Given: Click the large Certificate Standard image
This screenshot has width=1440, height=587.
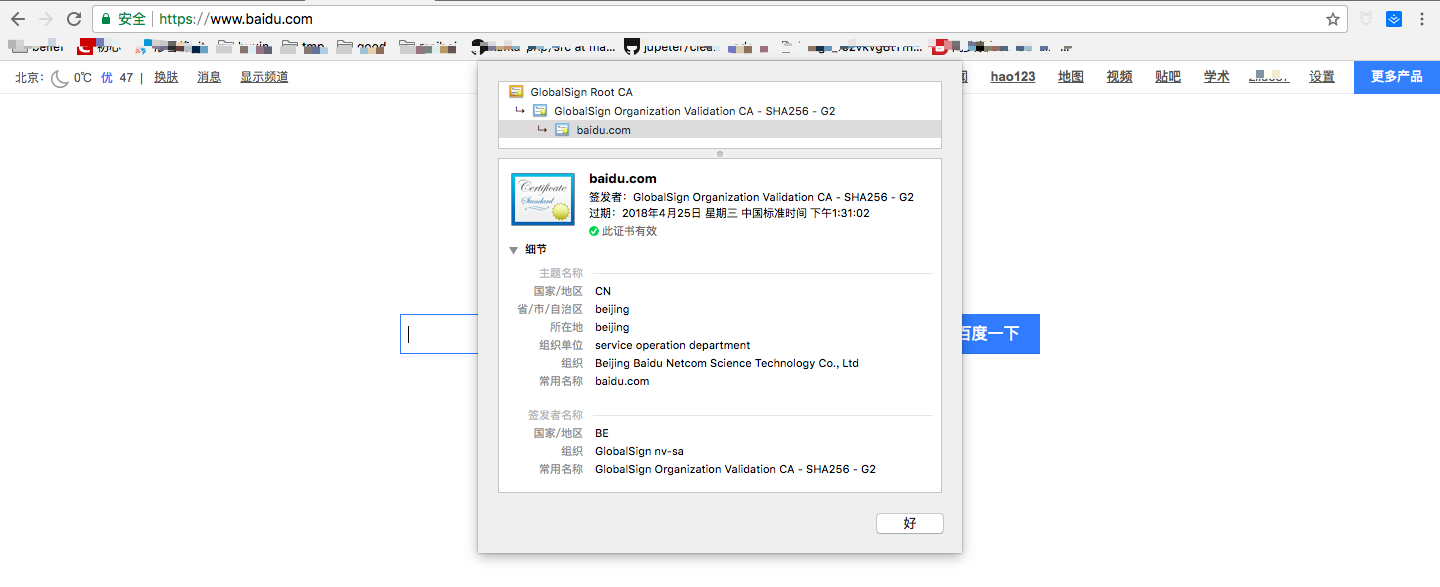Looking at the screenshot, I should tap(543, 198).
